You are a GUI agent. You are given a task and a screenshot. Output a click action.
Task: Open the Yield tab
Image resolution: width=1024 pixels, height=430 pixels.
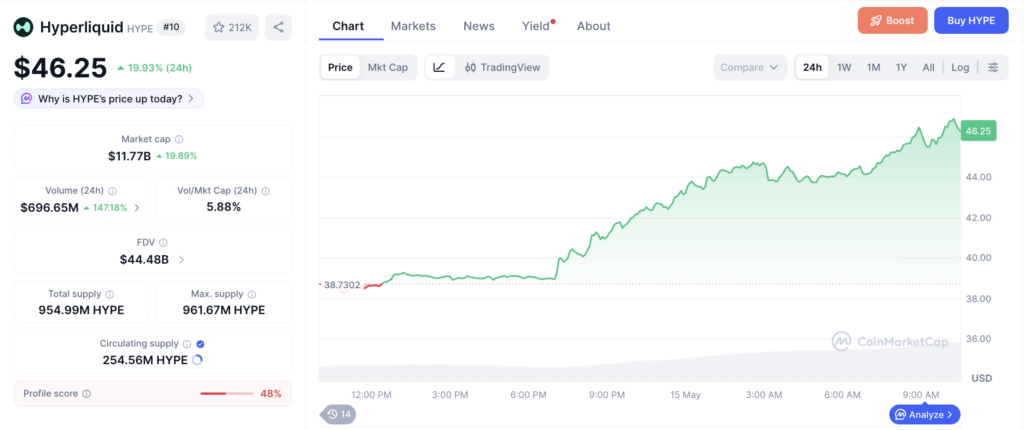536,26
